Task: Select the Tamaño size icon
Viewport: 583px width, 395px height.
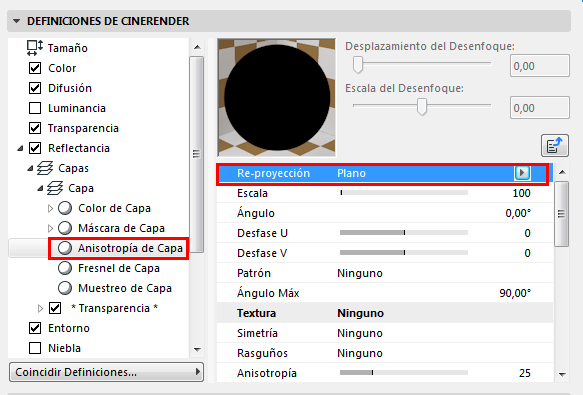Action: [x=35, y=48]
